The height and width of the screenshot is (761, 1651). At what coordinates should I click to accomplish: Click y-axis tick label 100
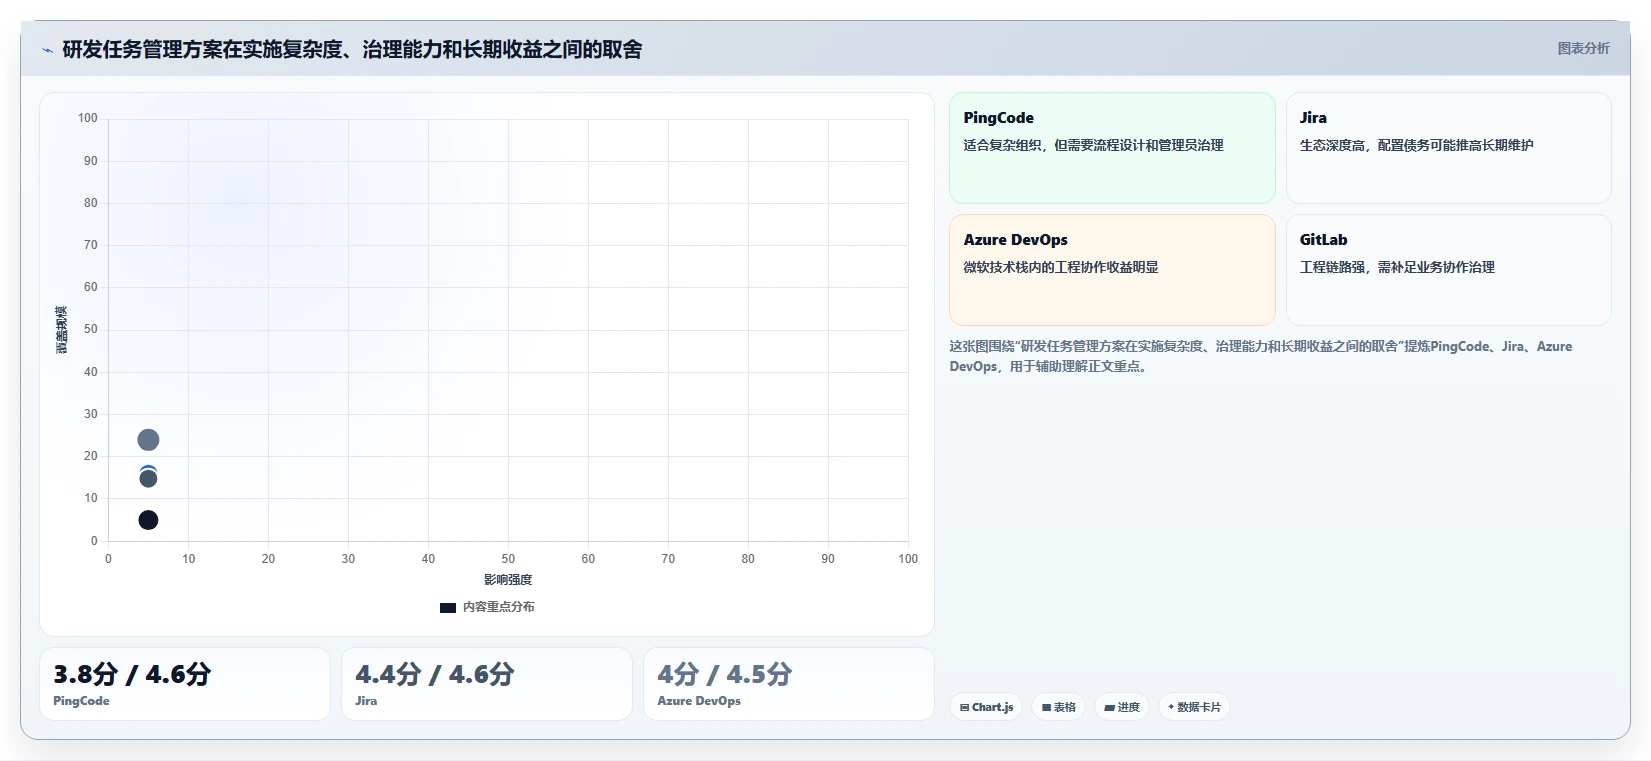pyautogui.click(x=88, y=118)
